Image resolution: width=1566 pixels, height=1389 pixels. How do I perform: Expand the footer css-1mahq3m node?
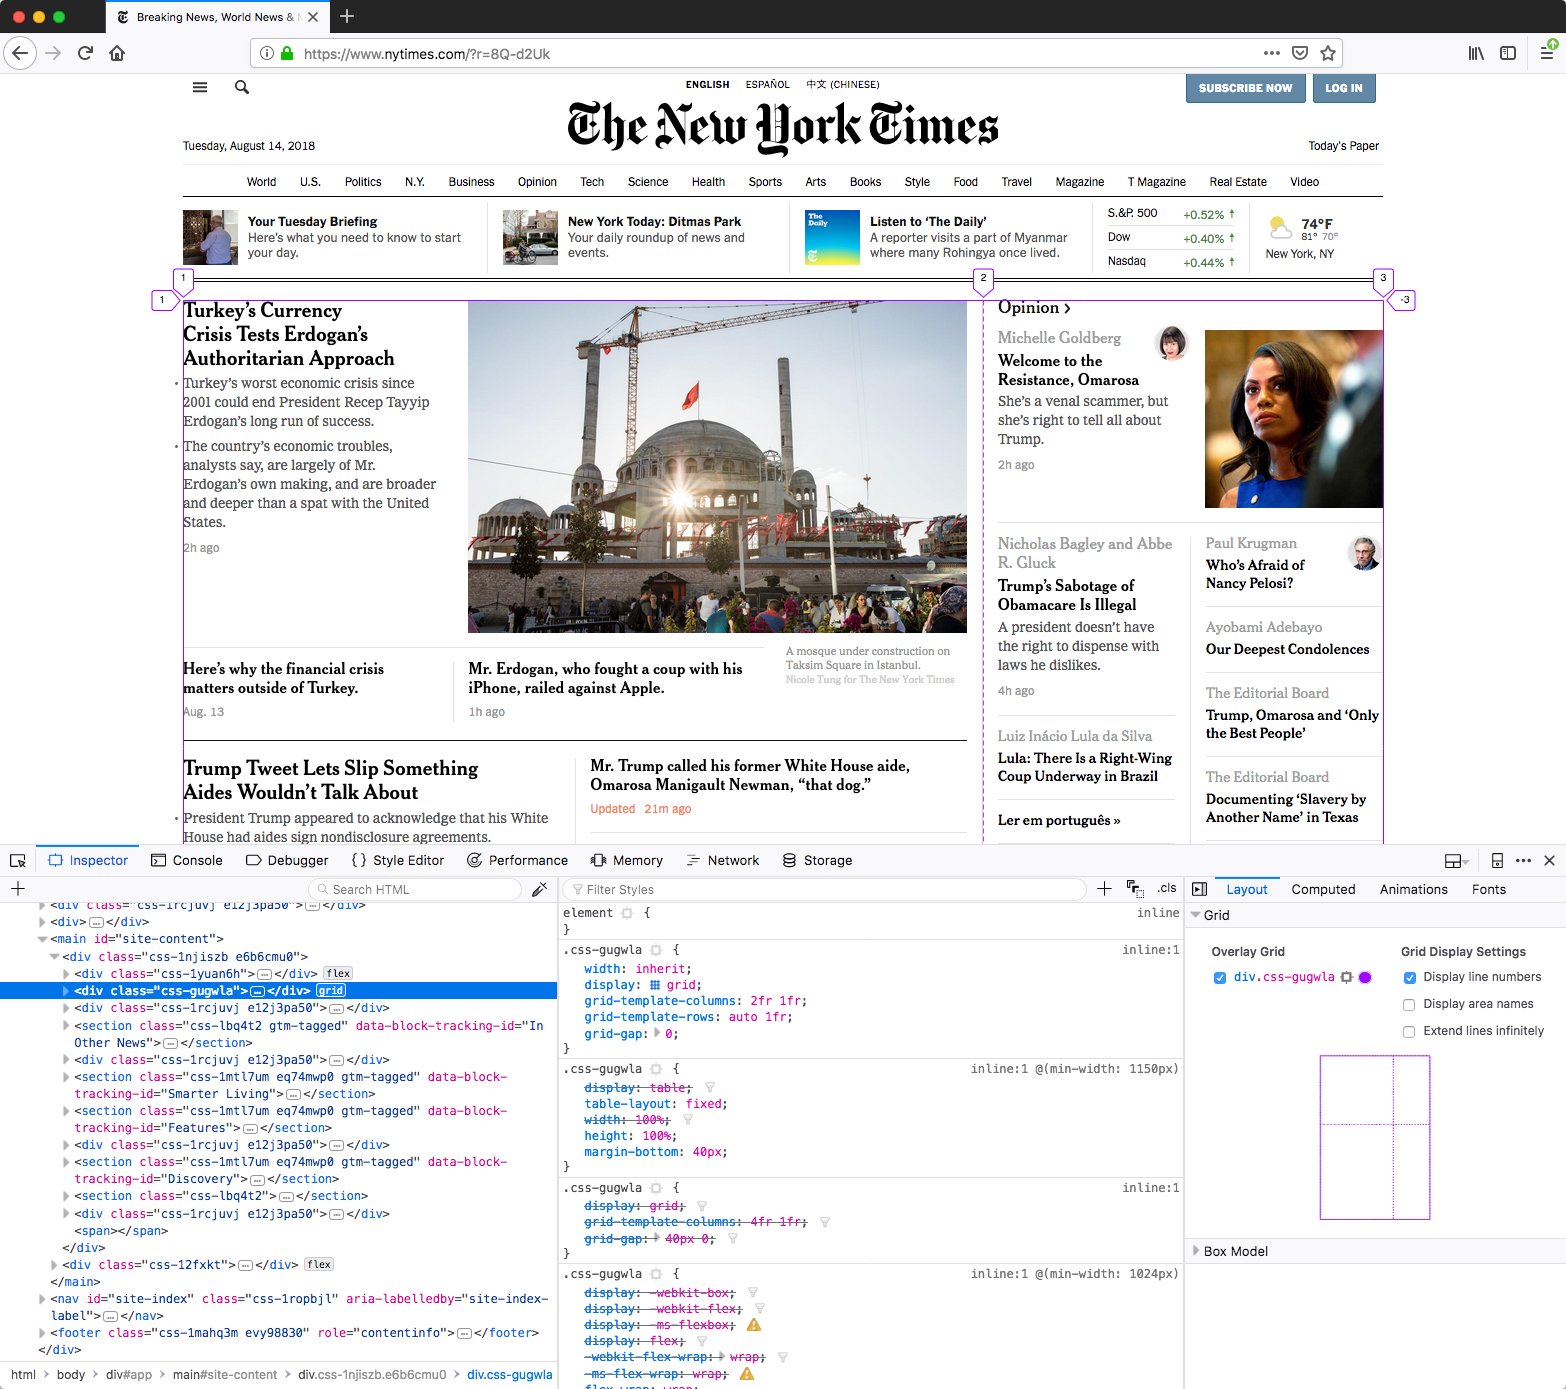42,1332
